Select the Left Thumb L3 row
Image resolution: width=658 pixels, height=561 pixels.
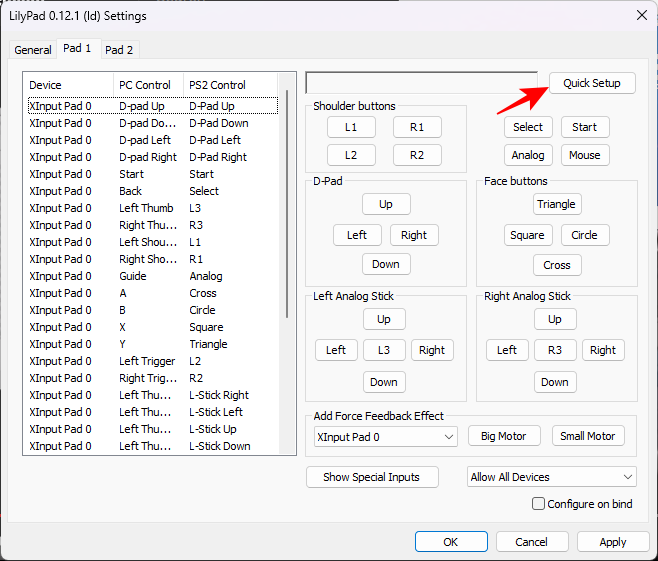pos(153,208)
